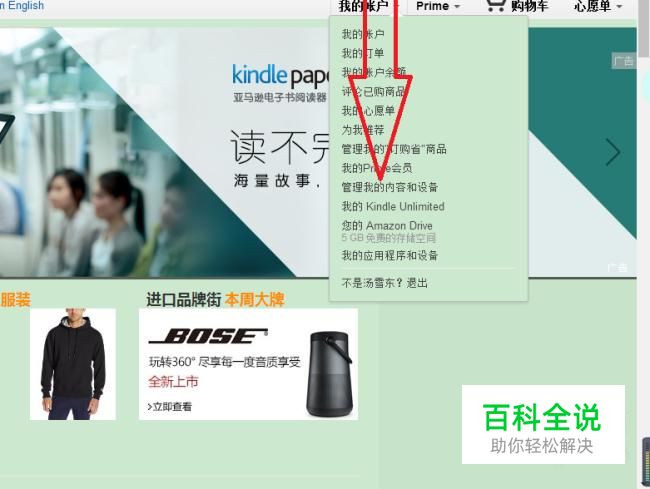Expand the 心愿单 dropdown arrow

tap(619, 6)
